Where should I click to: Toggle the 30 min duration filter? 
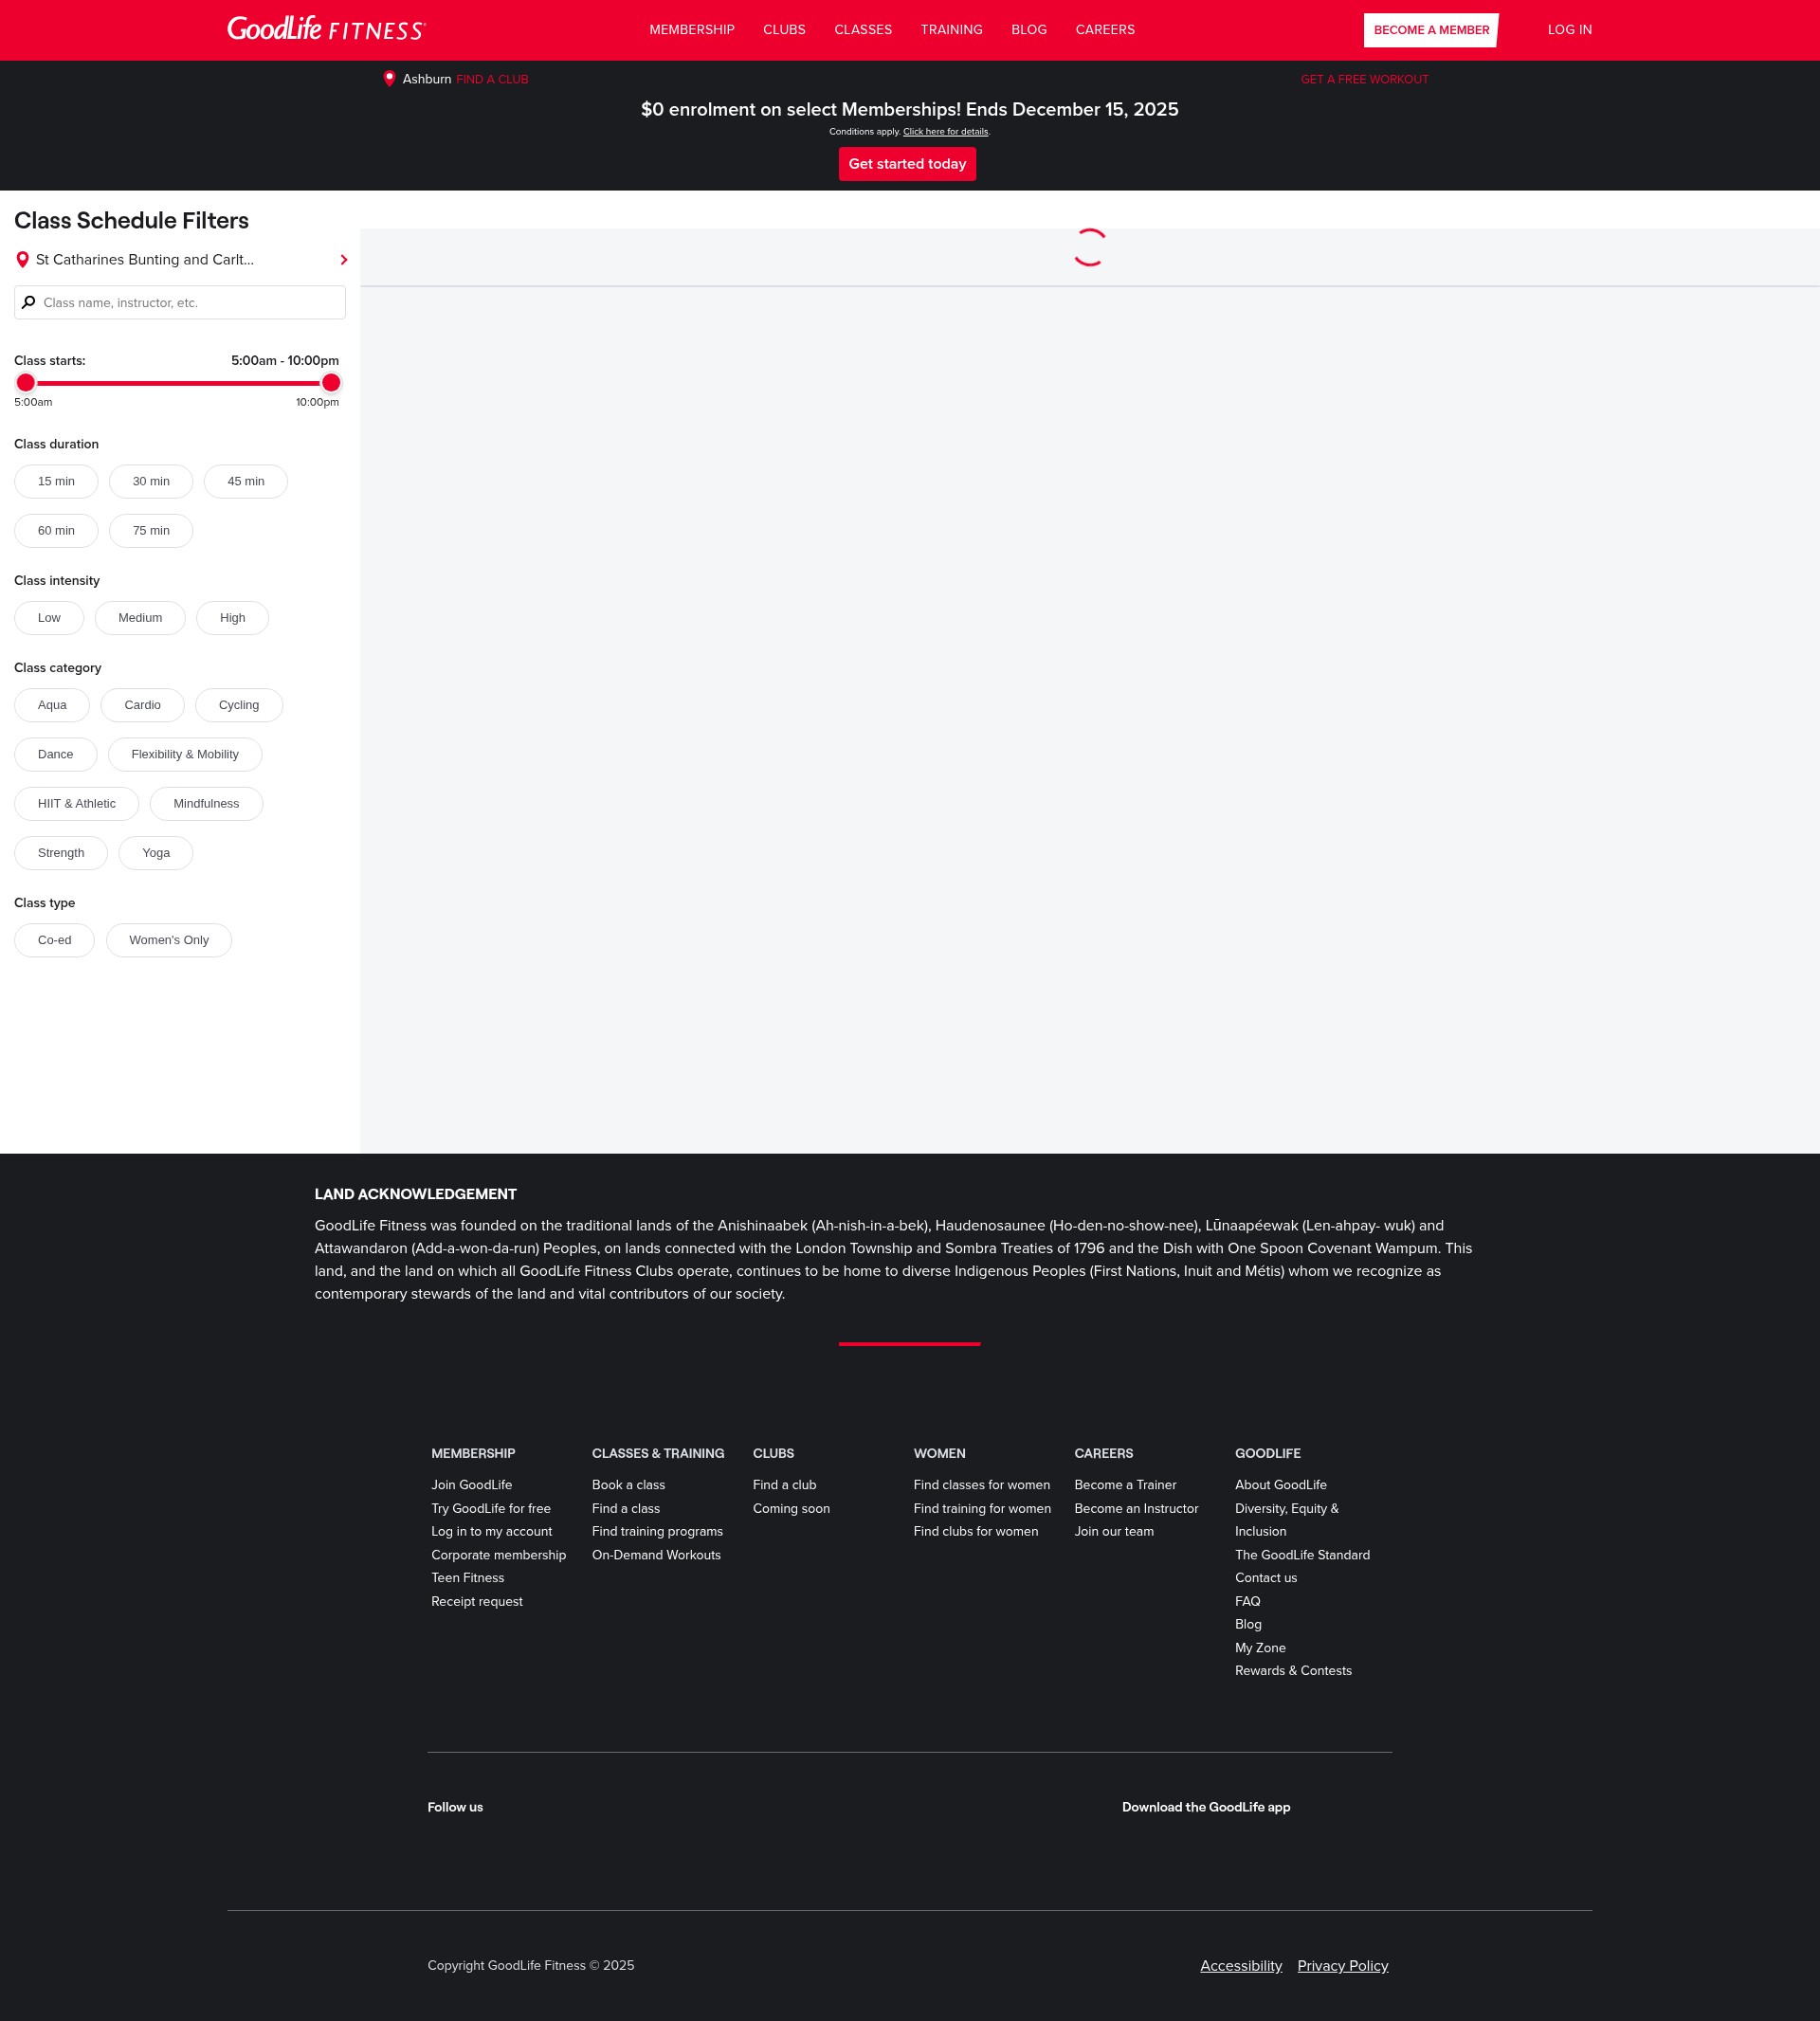tap(151, 481)
